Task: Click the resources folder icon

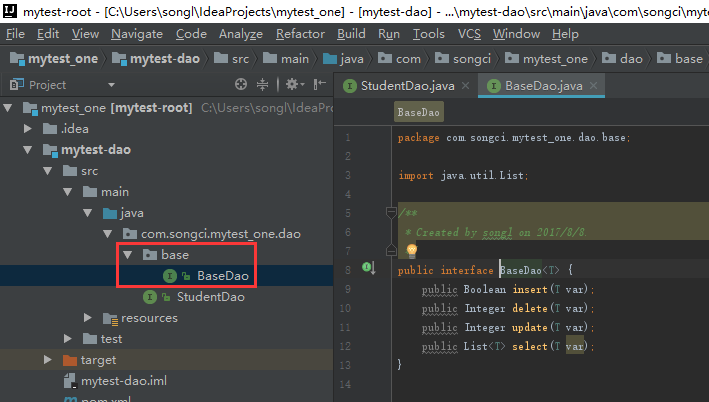Action: tap(110, 318)
